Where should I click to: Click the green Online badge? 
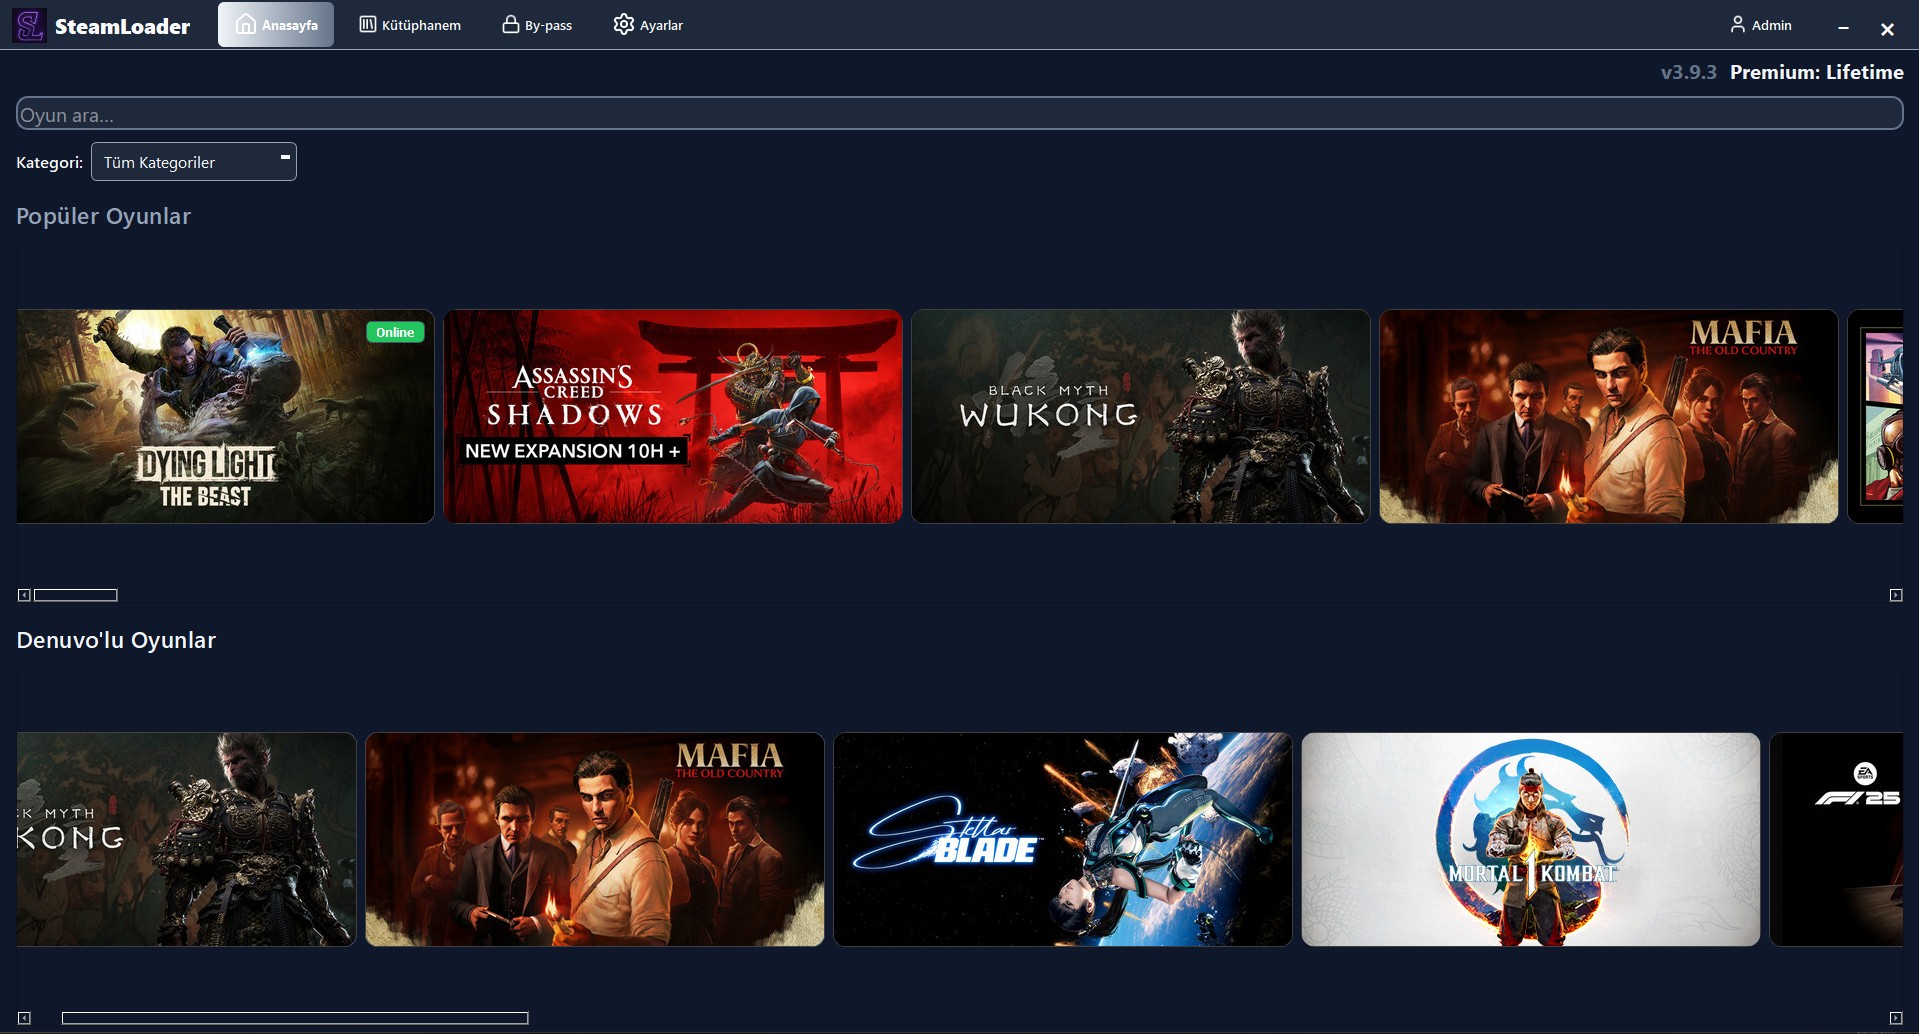395,332
